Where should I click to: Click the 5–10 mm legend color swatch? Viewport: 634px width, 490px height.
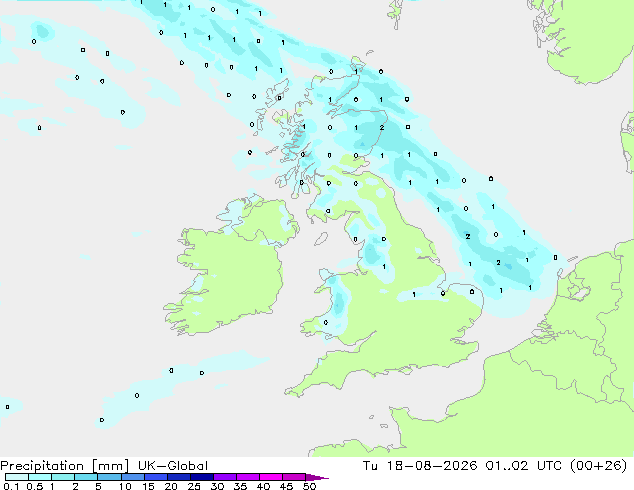click(x=109, y=477)
